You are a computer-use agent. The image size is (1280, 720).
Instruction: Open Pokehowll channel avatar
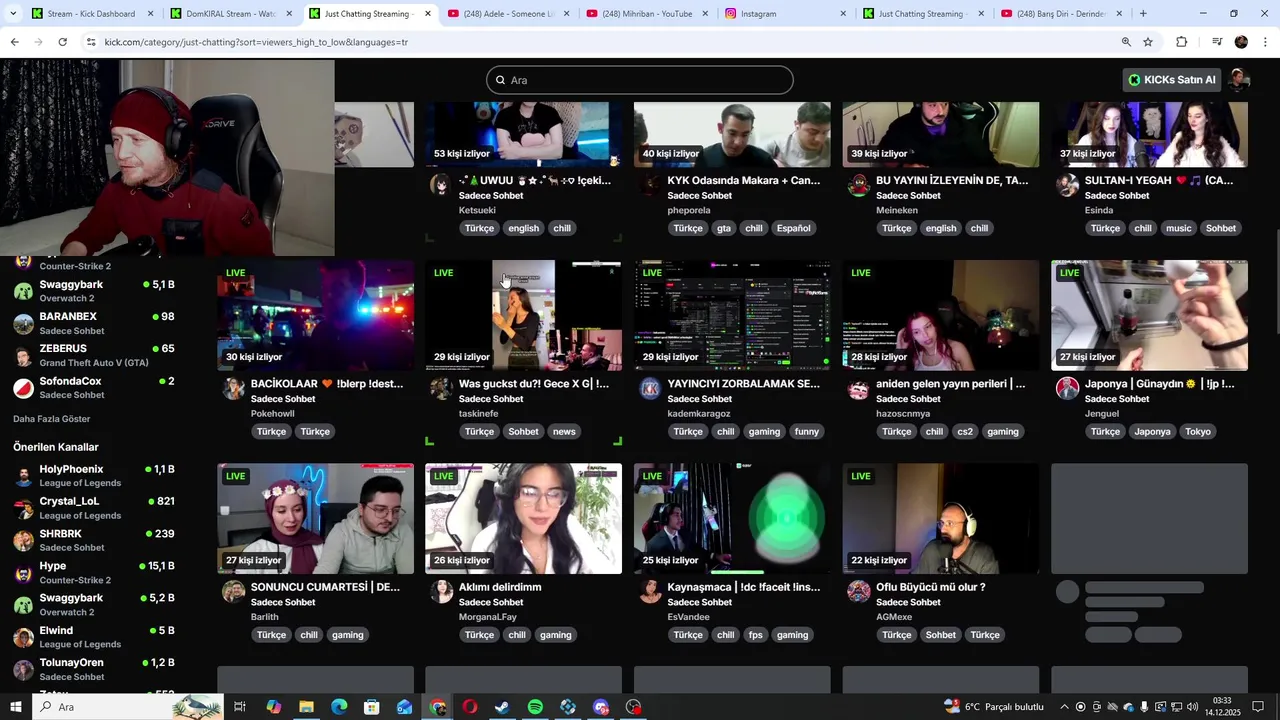click(x=233, y=388)
